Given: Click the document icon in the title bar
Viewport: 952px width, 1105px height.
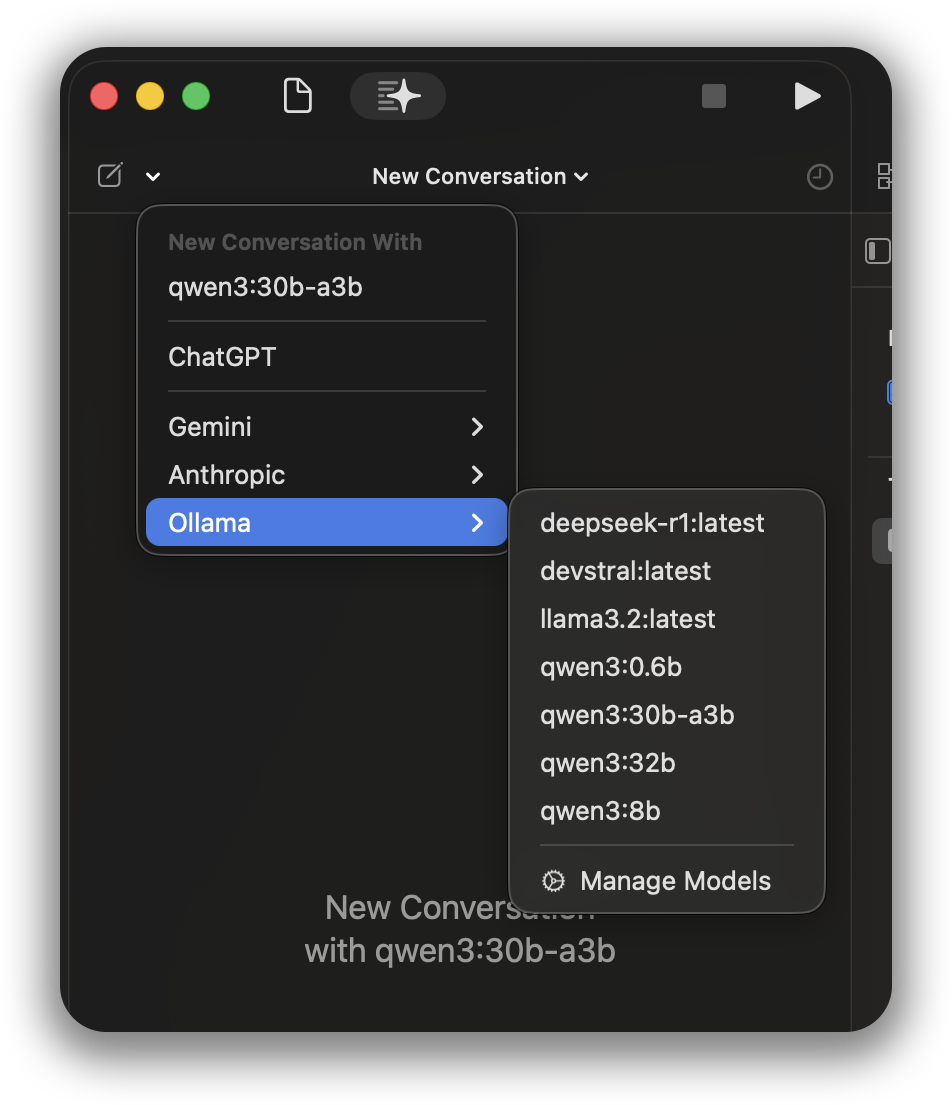Looking at the screenshot, I should point(297,95).
